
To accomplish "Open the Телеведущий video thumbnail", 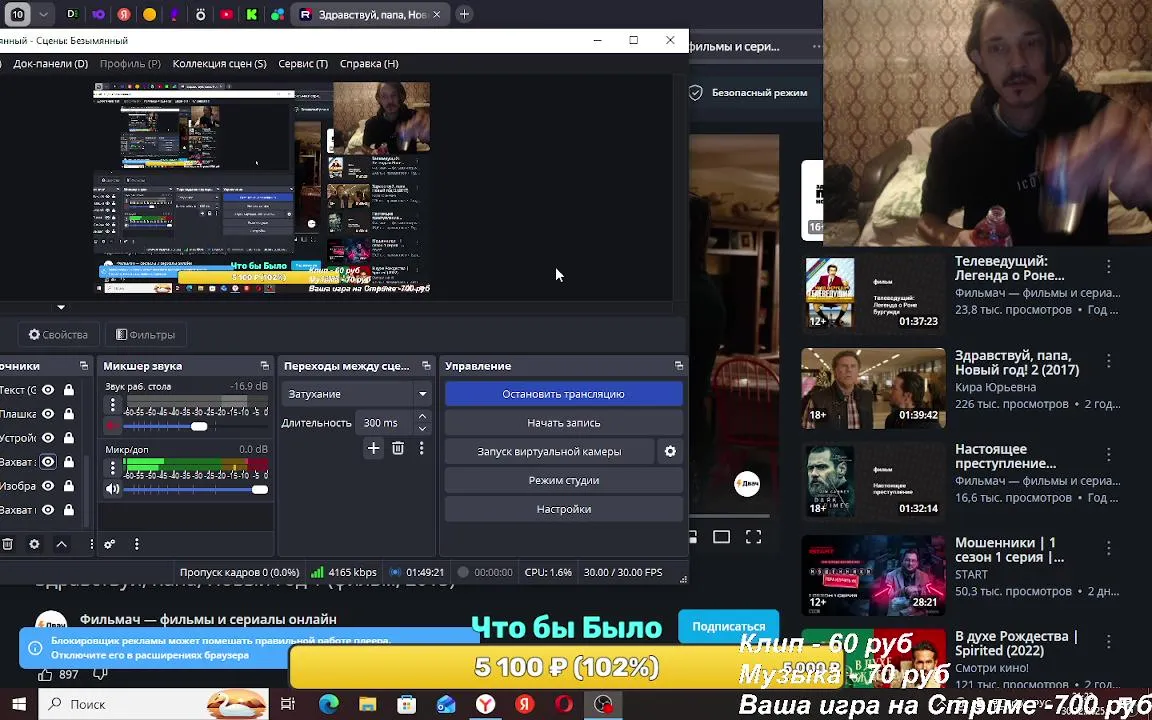I will click(x=874, y=294).
